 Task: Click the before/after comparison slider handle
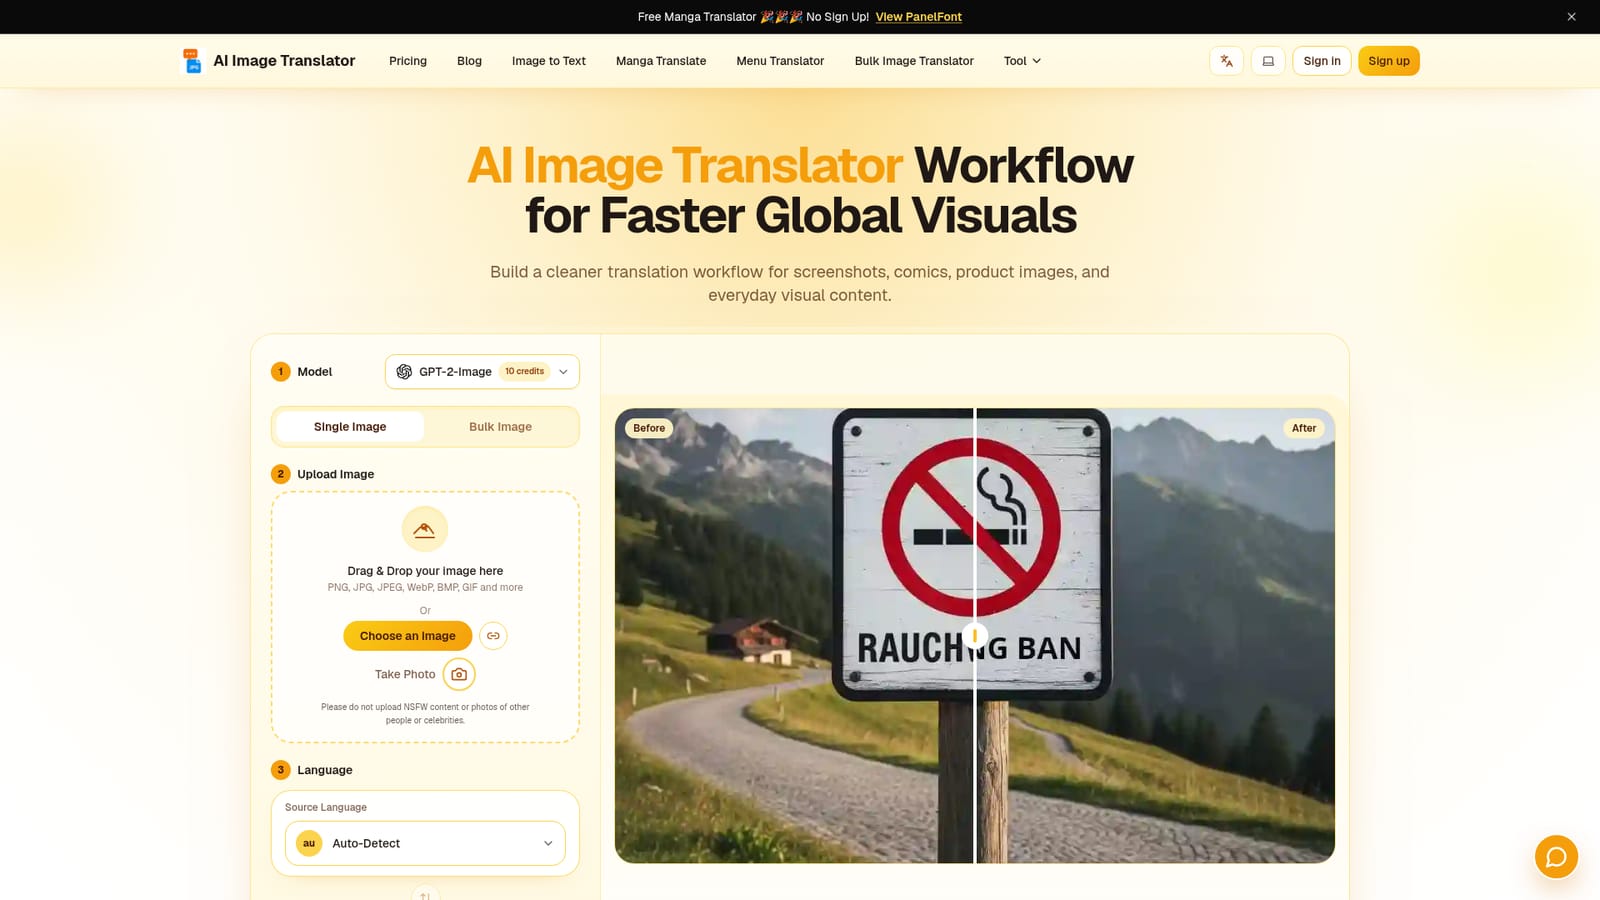975,635
